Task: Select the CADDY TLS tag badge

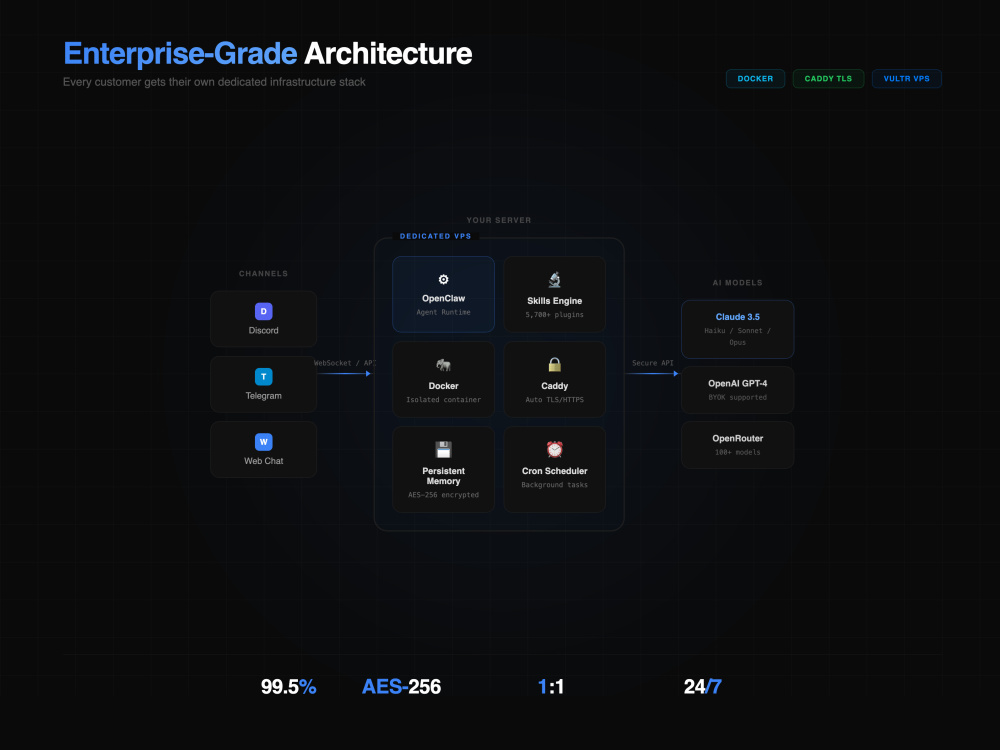Action: (x=828, y=78)
